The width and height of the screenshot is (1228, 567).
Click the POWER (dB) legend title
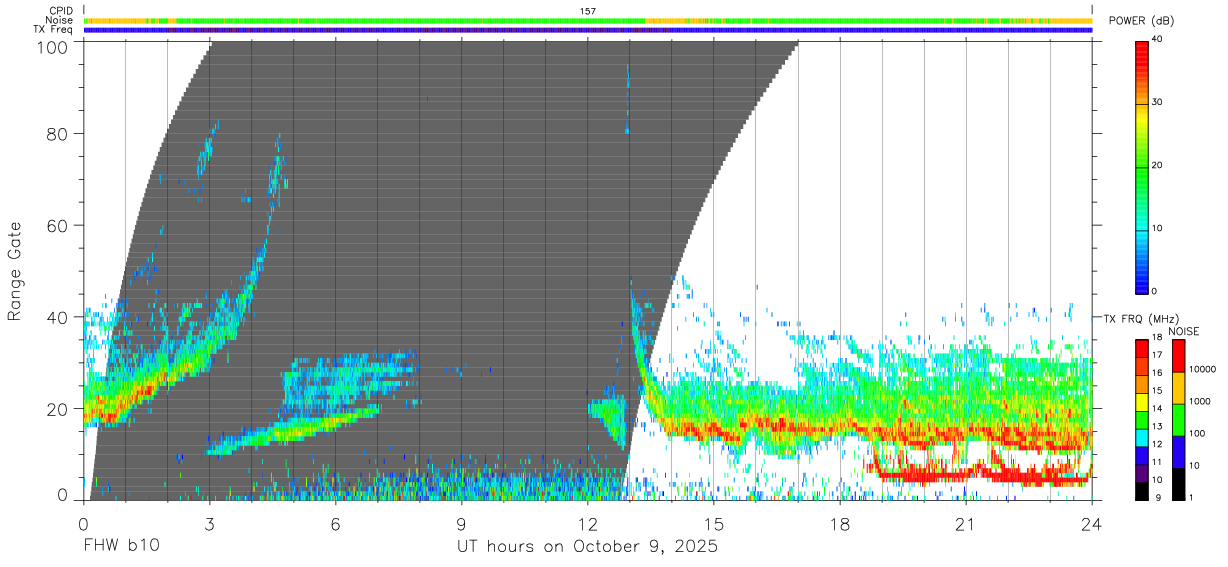(x=1141, y=21)
